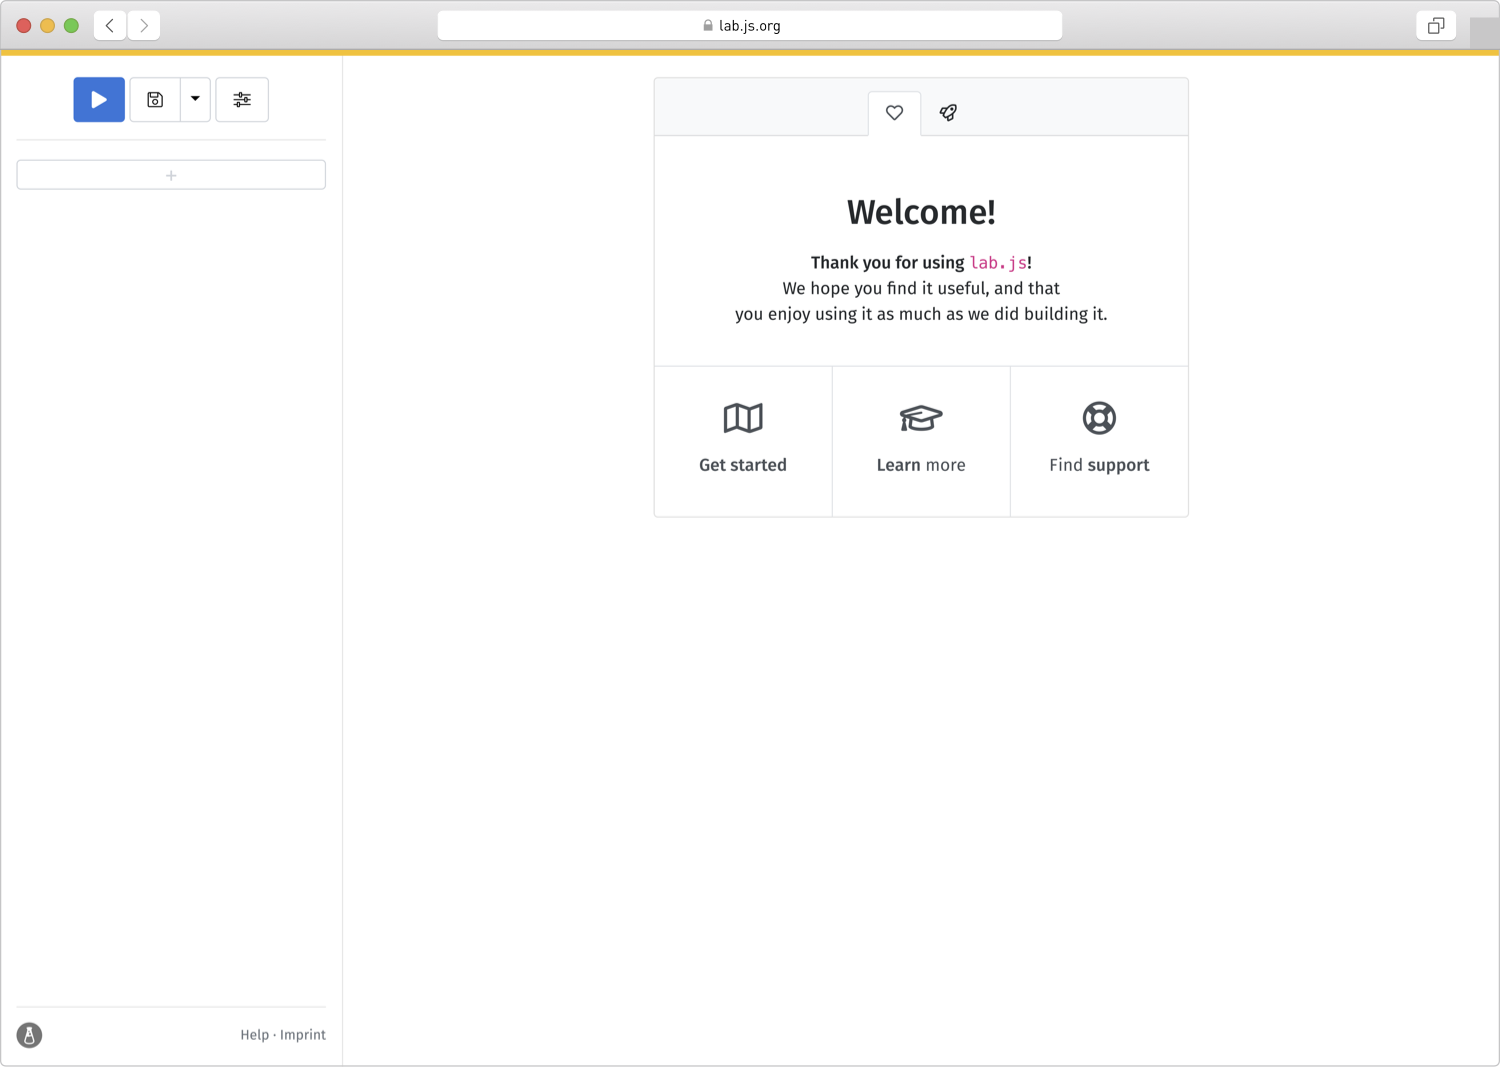Viewport: 1500px width, 1067px height.
Task: Click the Imprint link in the footer
Action: click(303, 1035)
